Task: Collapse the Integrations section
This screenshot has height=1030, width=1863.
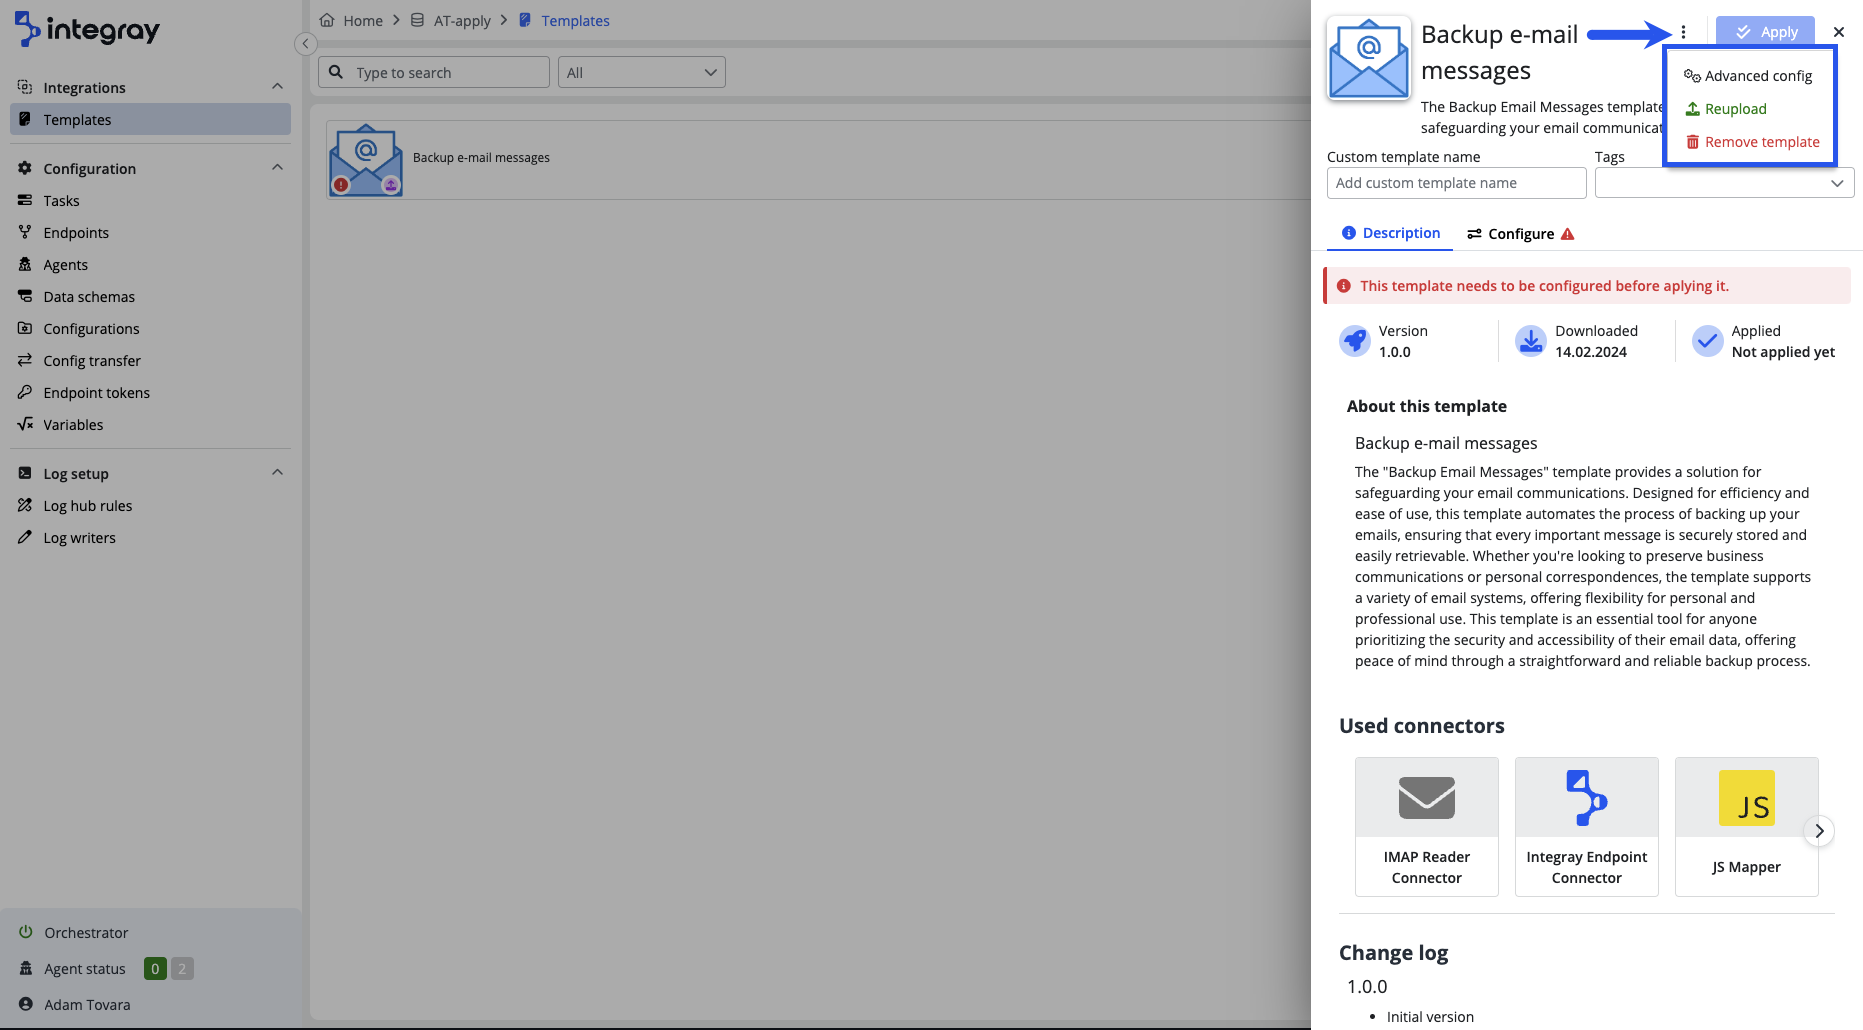Action: coord(277,87)
